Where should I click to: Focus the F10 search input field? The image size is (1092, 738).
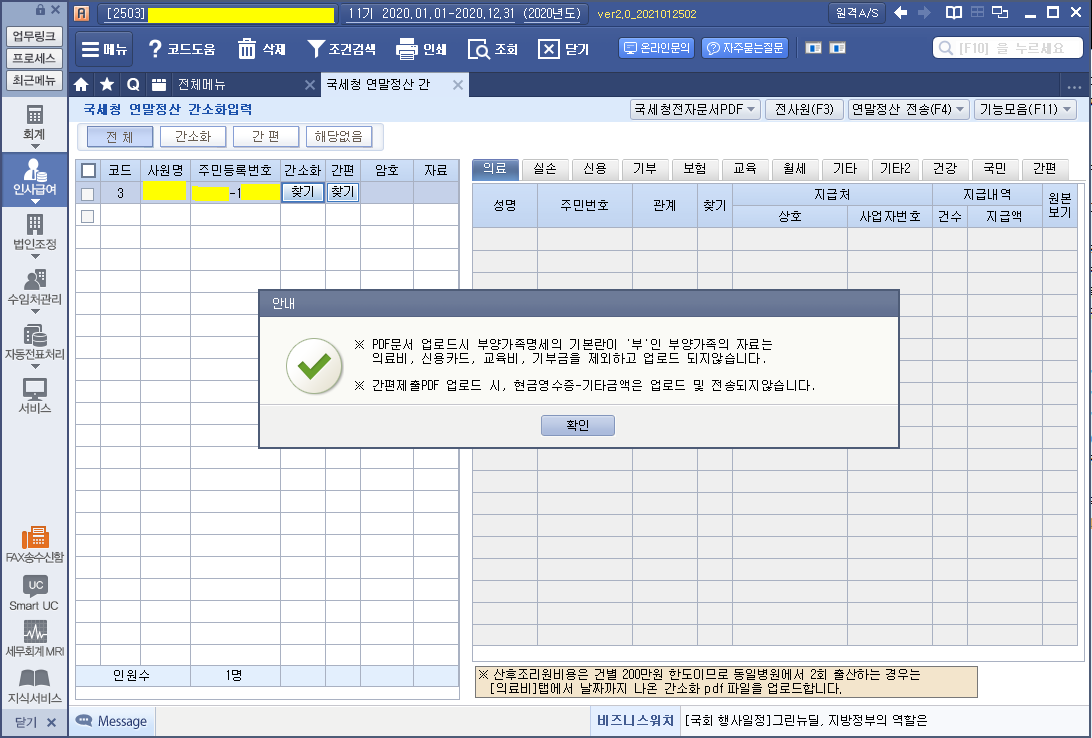point(1008,48)
